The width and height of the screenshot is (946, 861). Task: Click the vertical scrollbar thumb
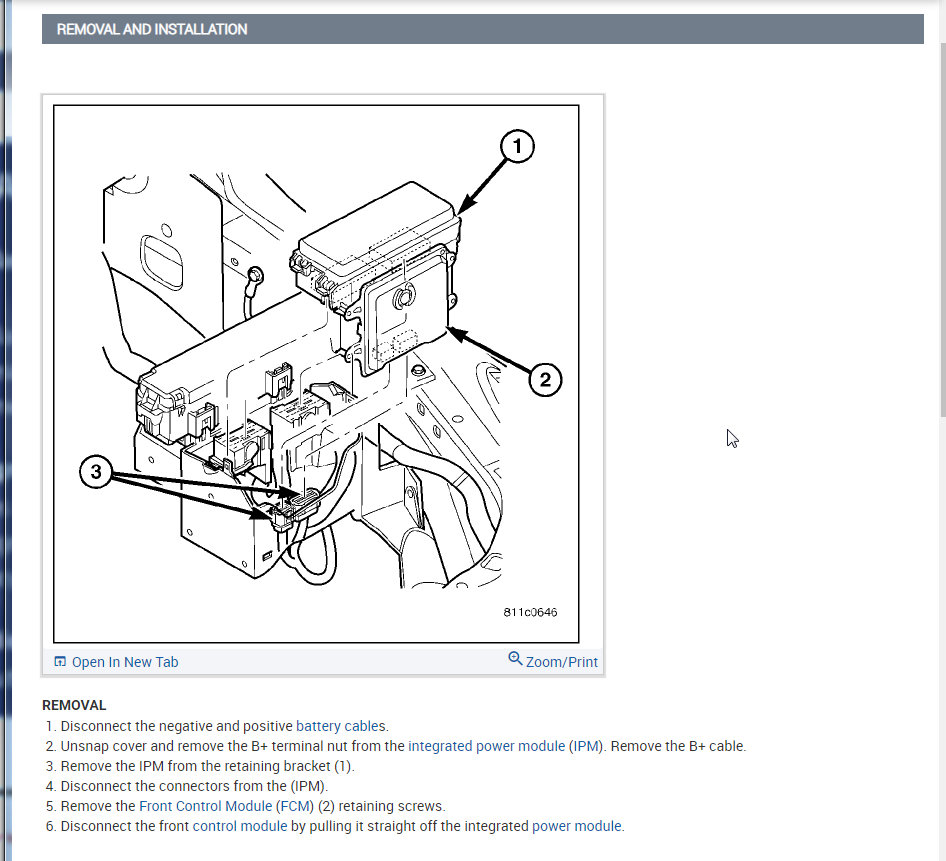(x=943, y=229)
